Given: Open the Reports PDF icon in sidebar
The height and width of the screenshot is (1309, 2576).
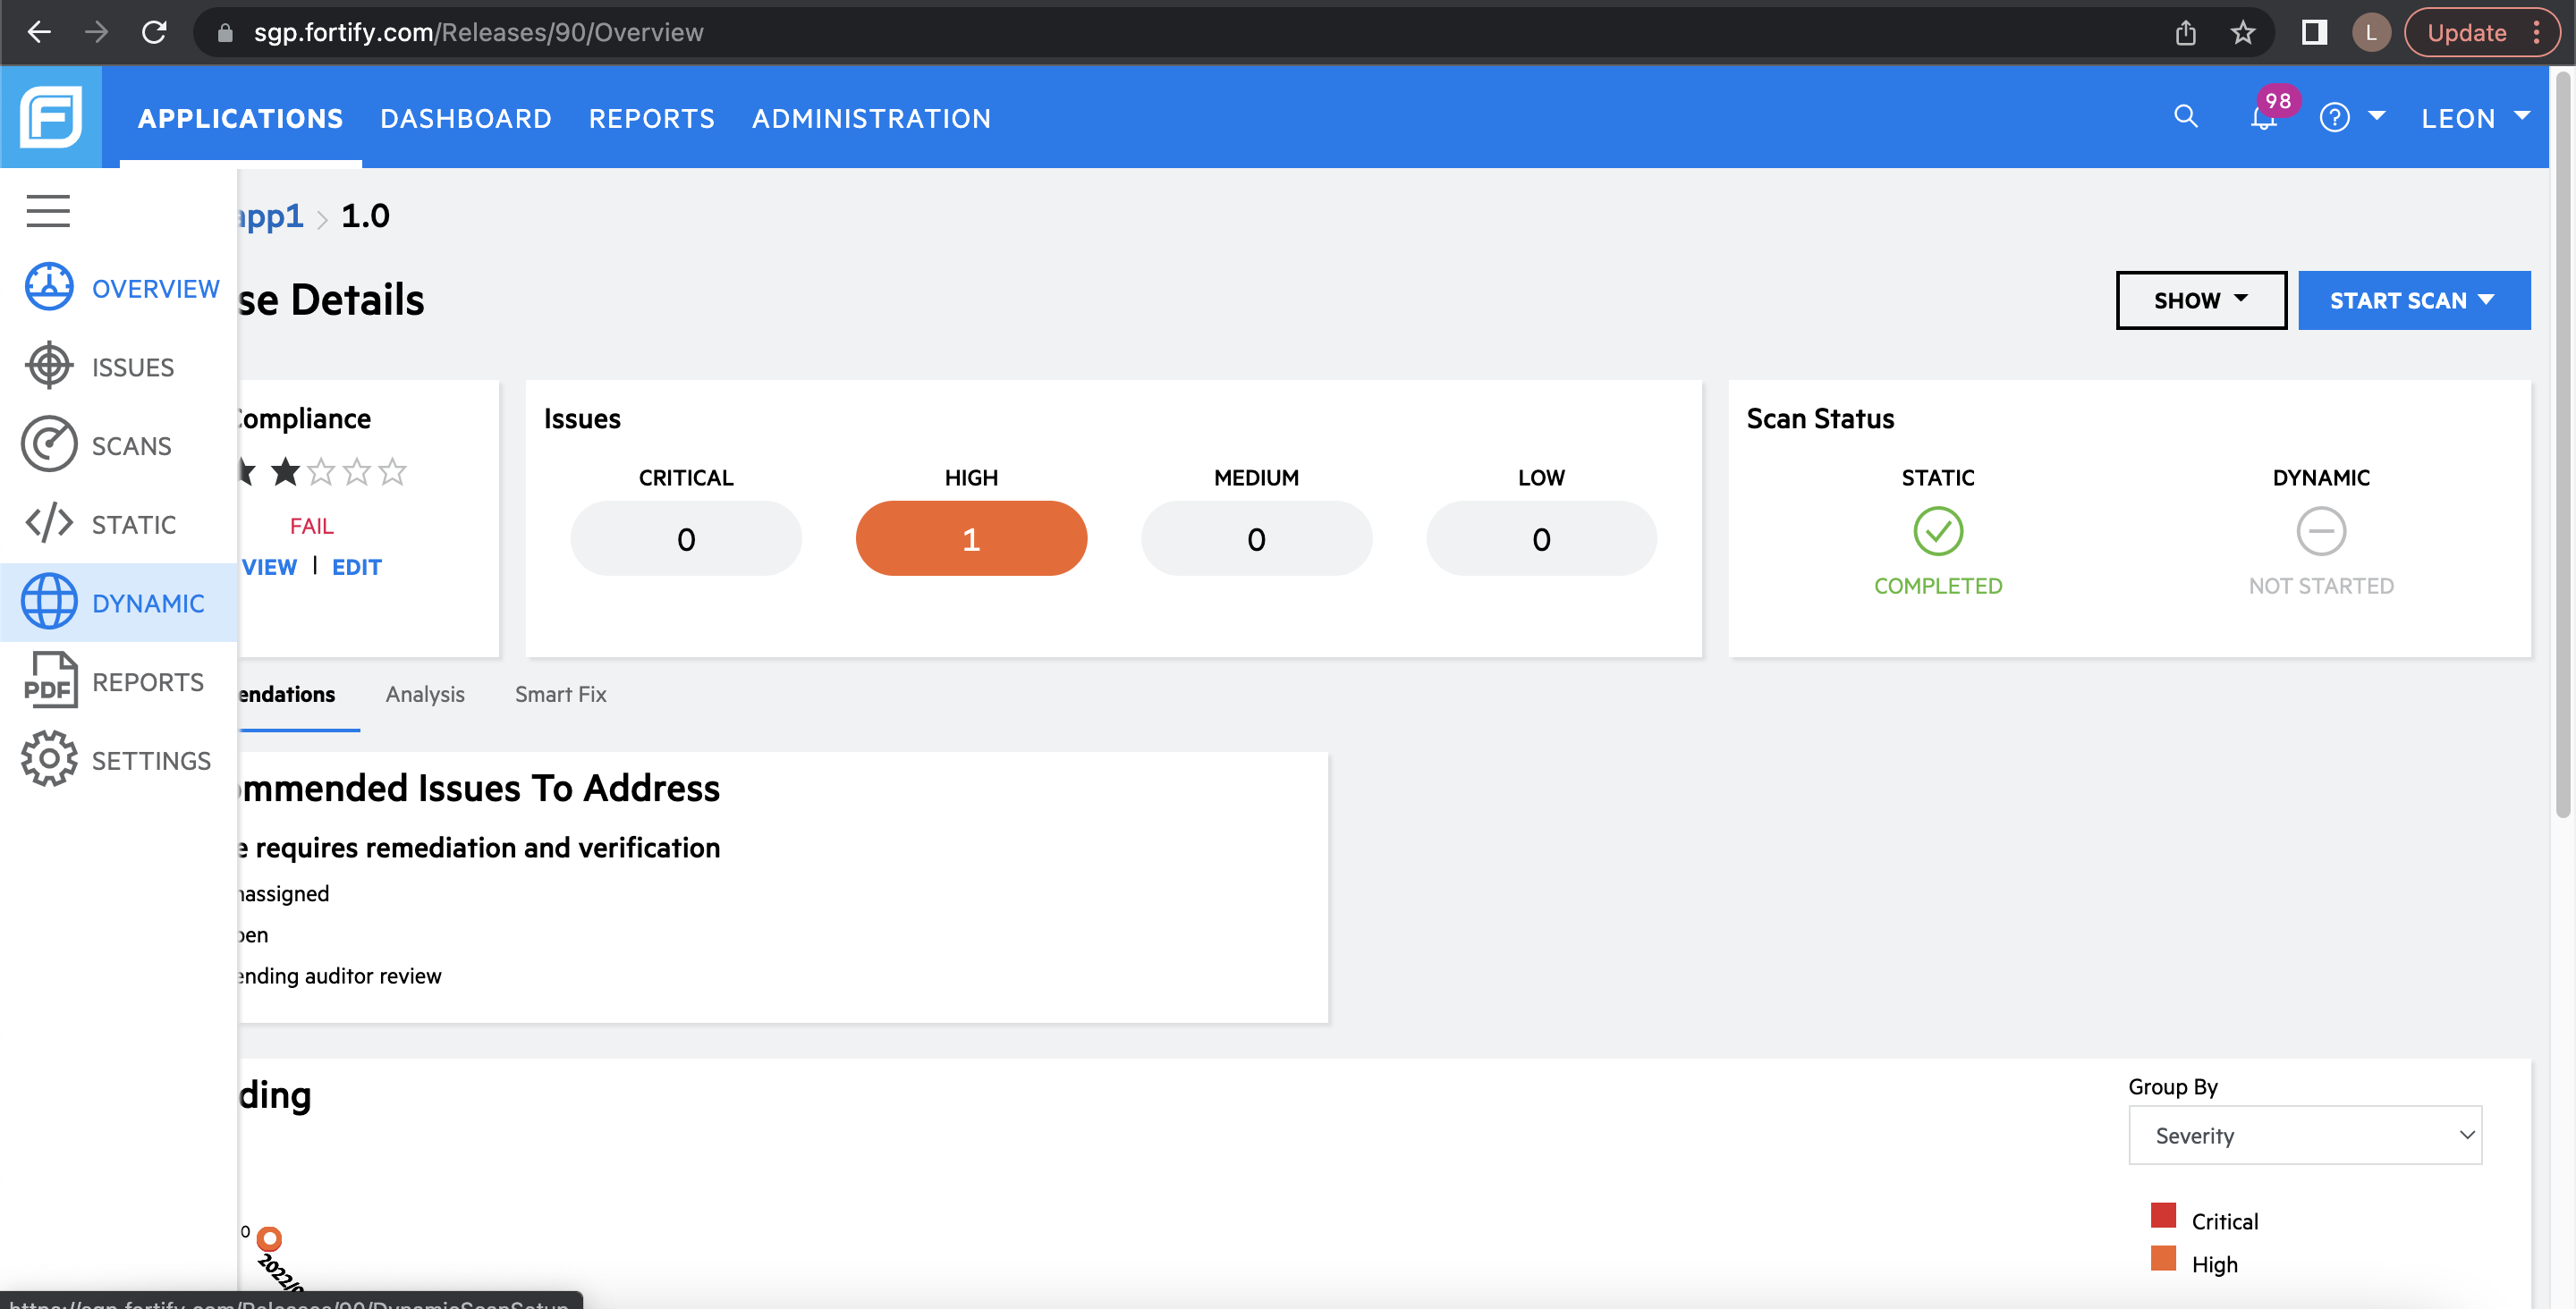Looking at the screenshot, I should (x=49, y=680).
